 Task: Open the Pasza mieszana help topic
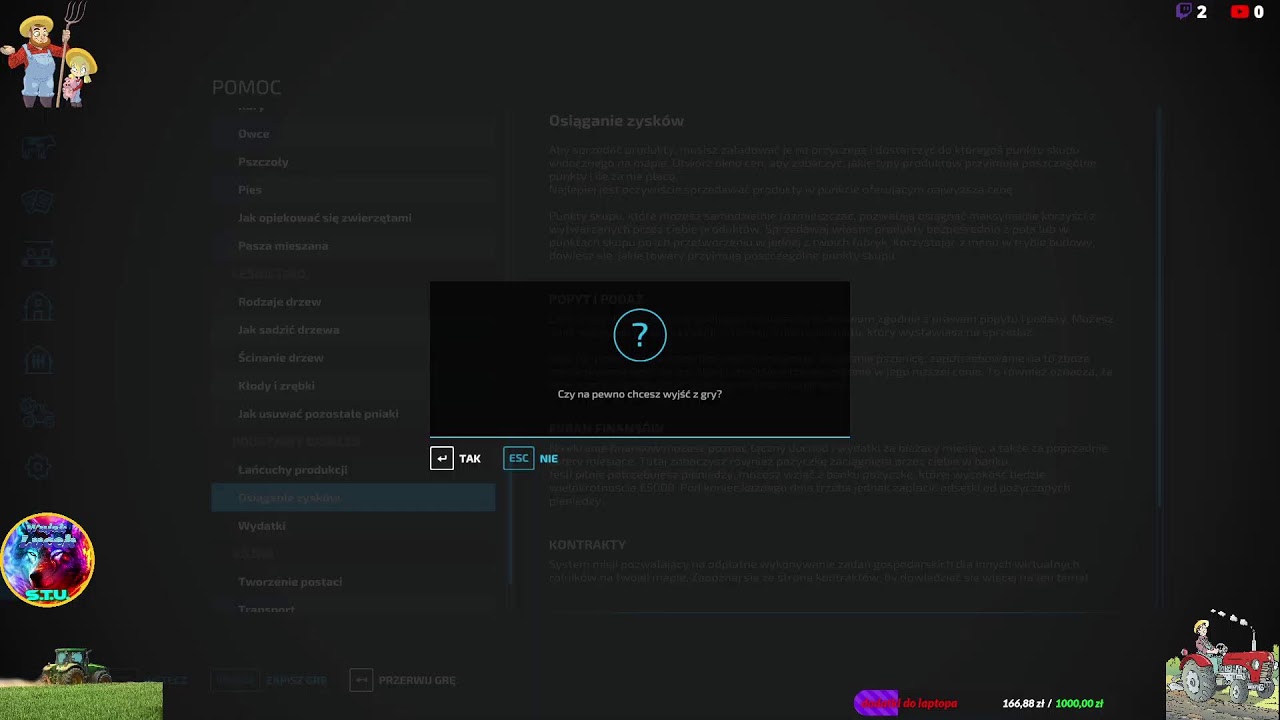(353, 245)
